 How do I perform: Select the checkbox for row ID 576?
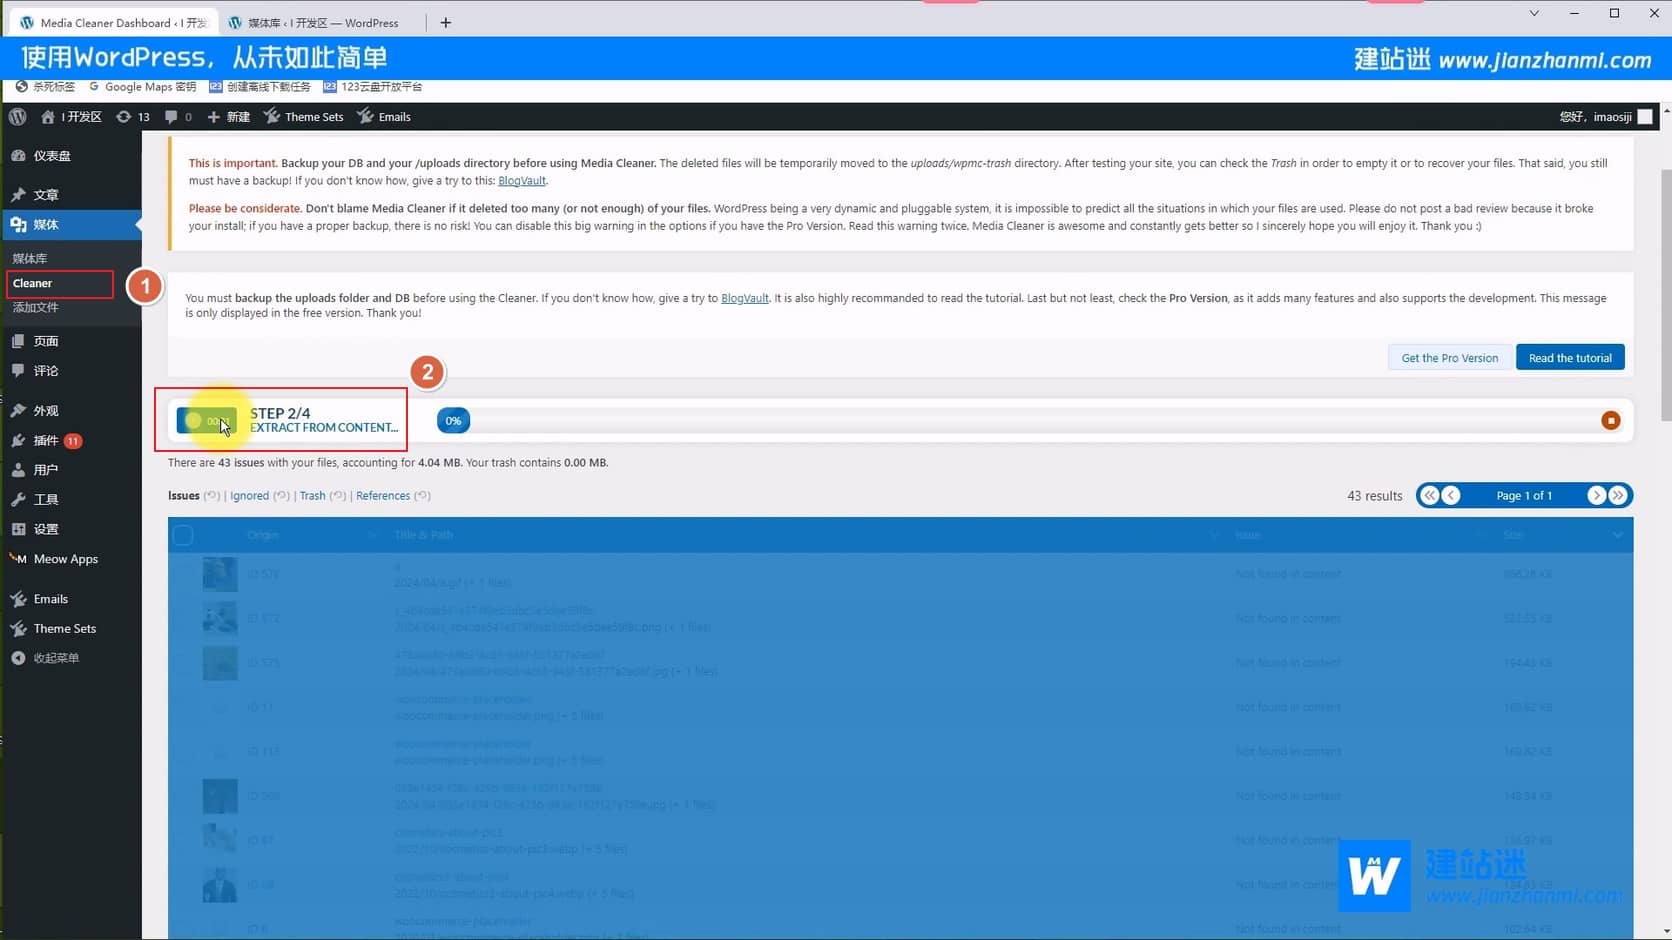coord(183,574)
